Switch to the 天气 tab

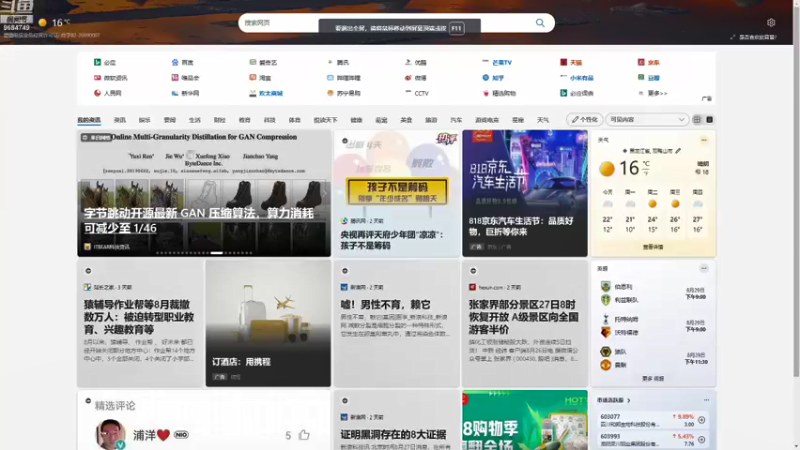tap(543, 120)
